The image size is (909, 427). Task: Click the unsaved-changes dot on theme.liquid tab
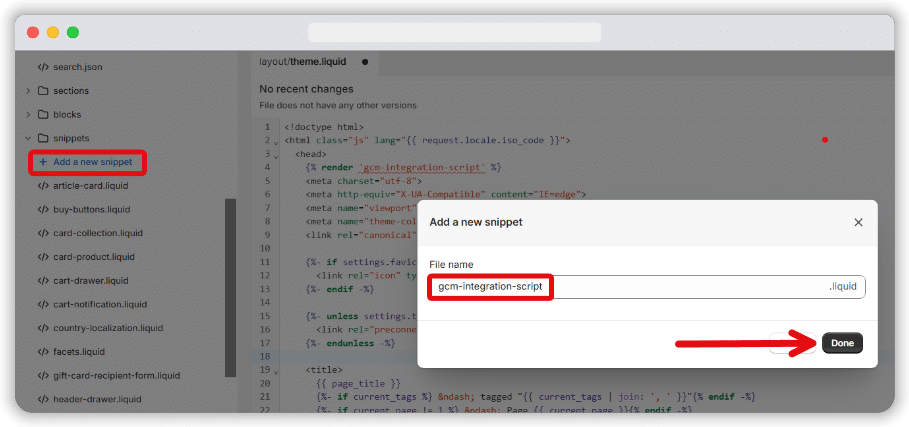[365, 62]
